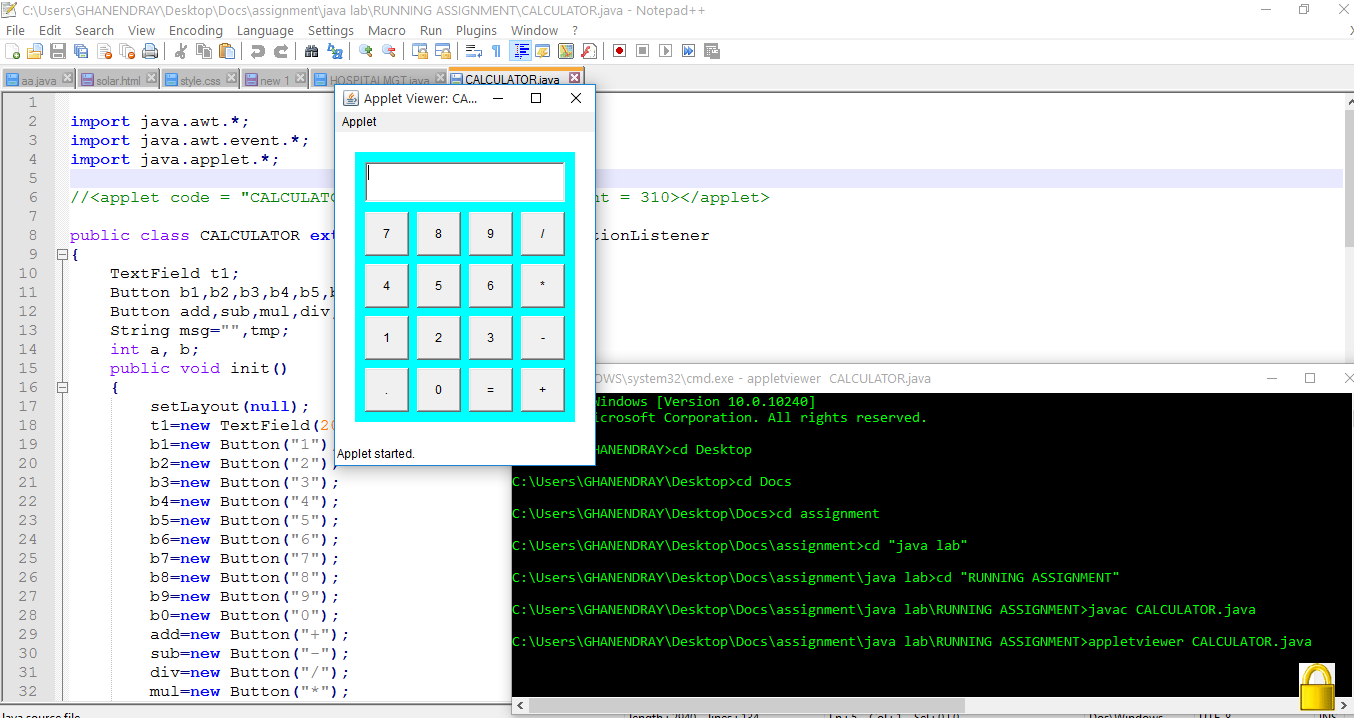Collapse the class fold at line 9
1354x718 pixels.
[x=62, y=255]
